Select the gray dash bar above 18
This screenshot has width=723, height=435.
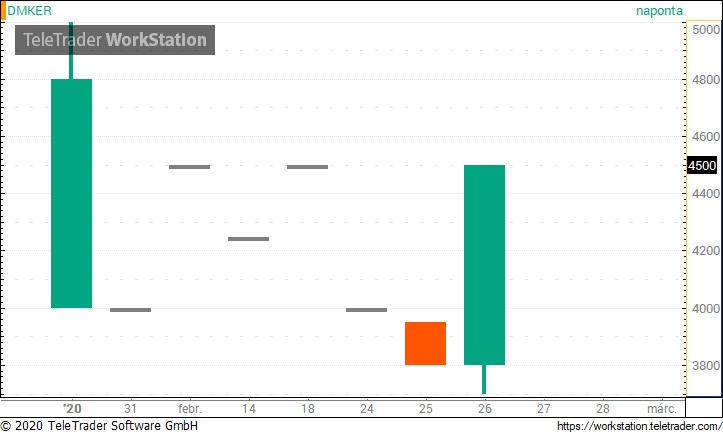click(x=308, y=167)
